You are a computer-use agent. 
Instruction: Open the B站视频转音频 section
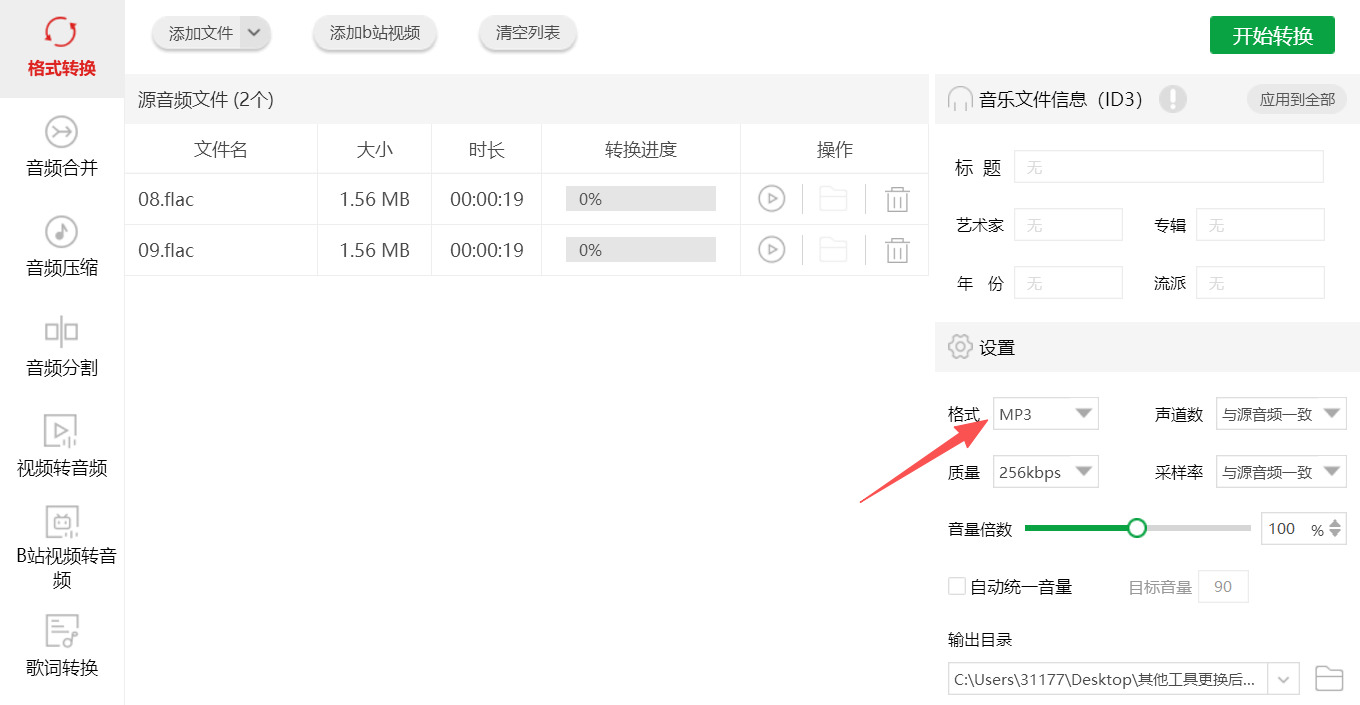coord(62,549)
